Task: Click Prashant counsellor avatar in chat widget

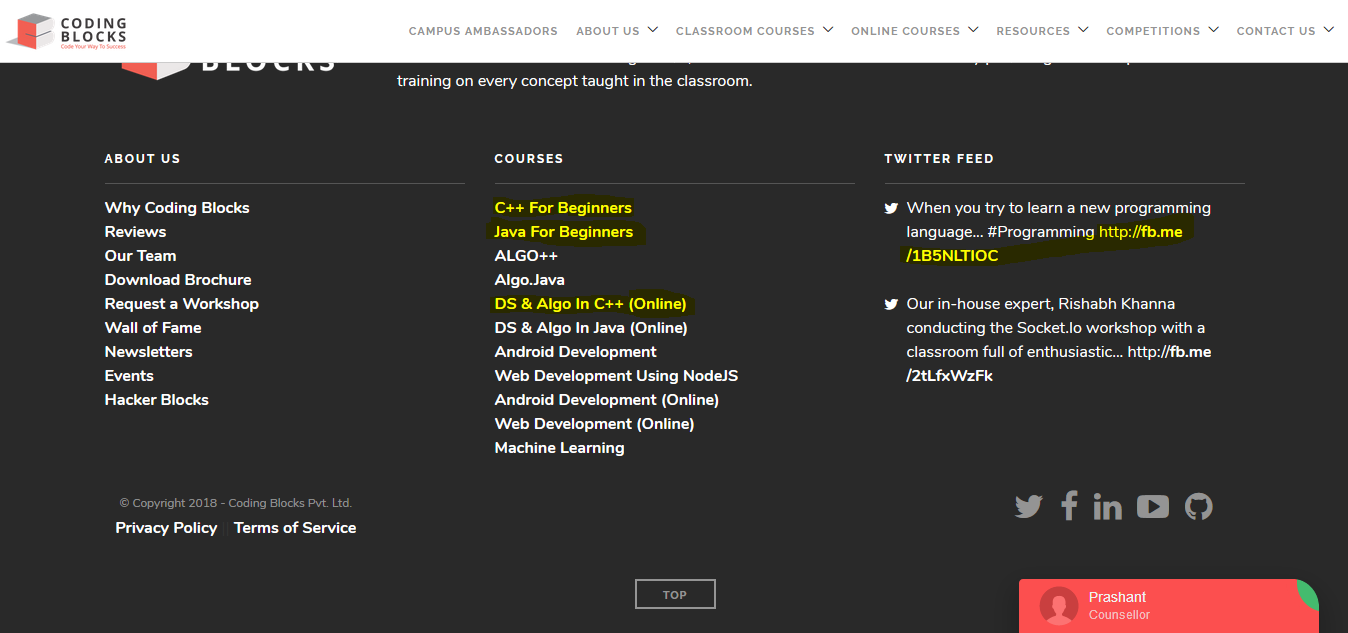Action: 1059,606
